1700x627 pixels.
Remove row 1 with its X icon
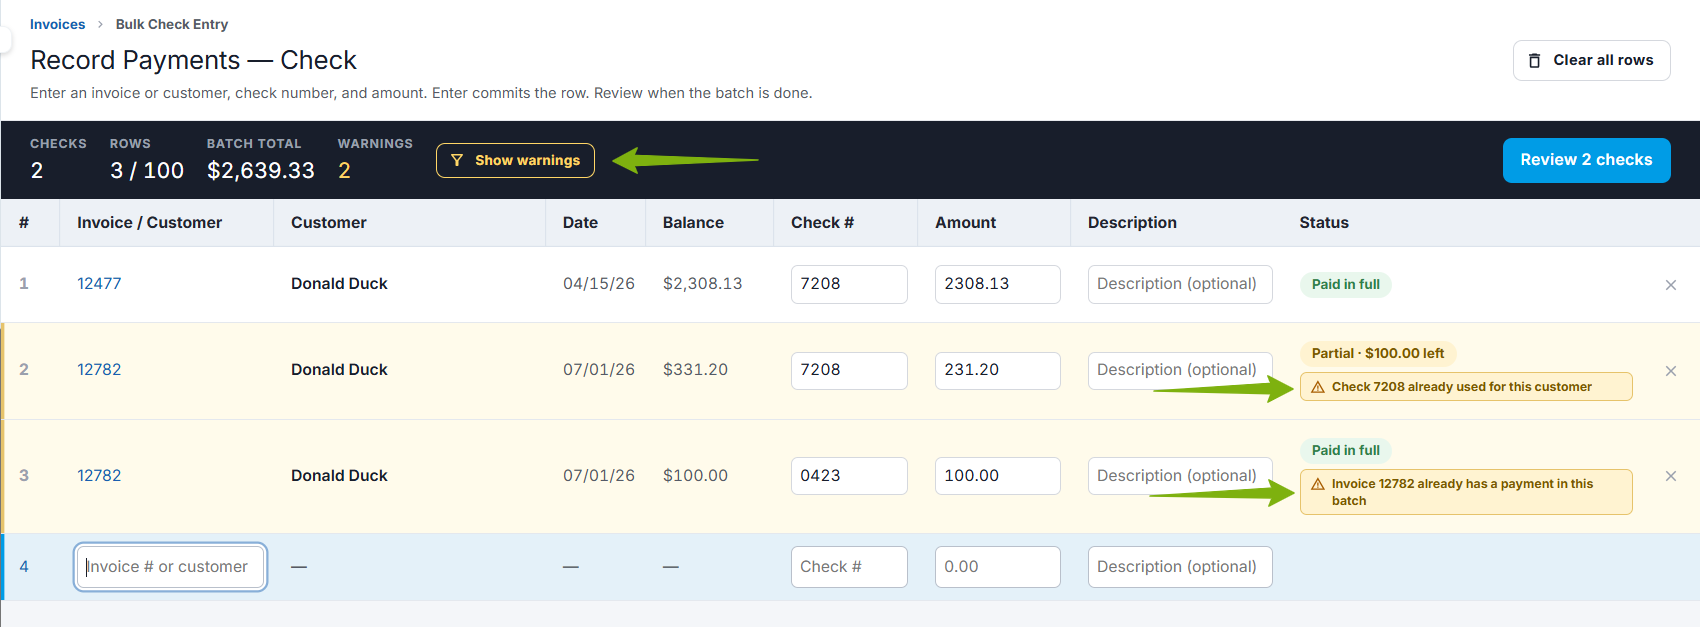tap(1670, 285)
